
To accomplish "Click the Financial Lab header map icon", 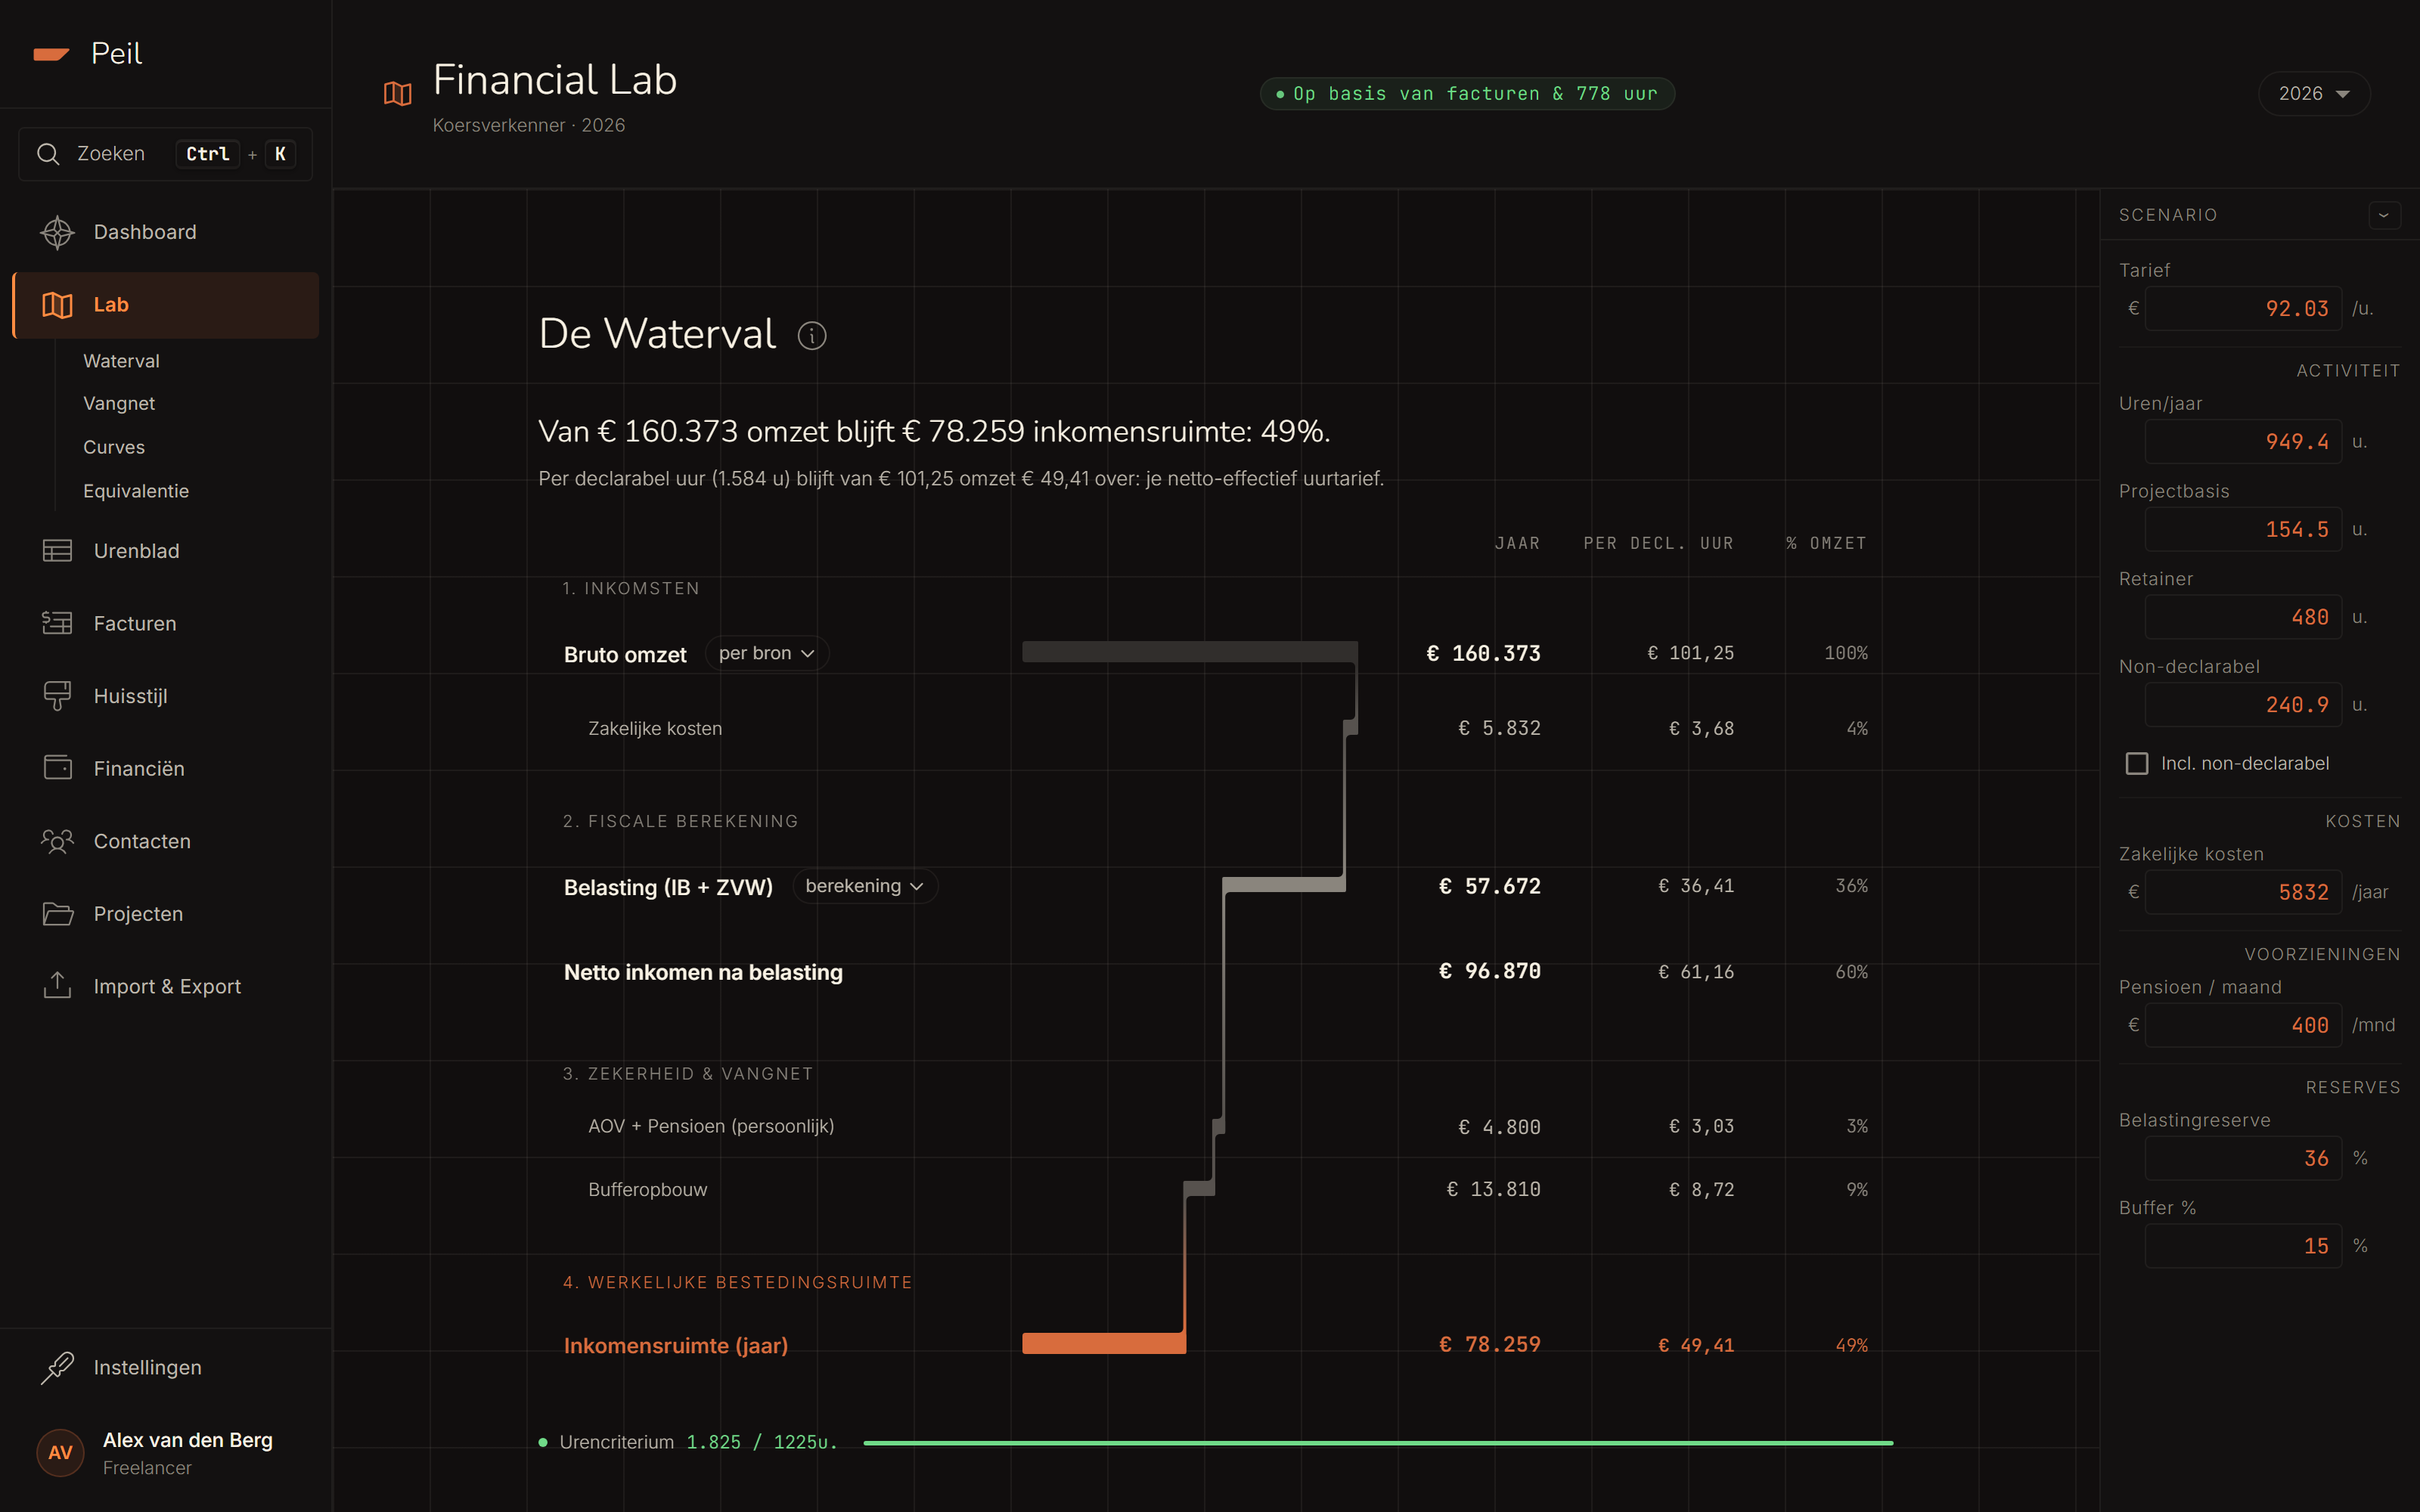I will (x=398, y=94).
